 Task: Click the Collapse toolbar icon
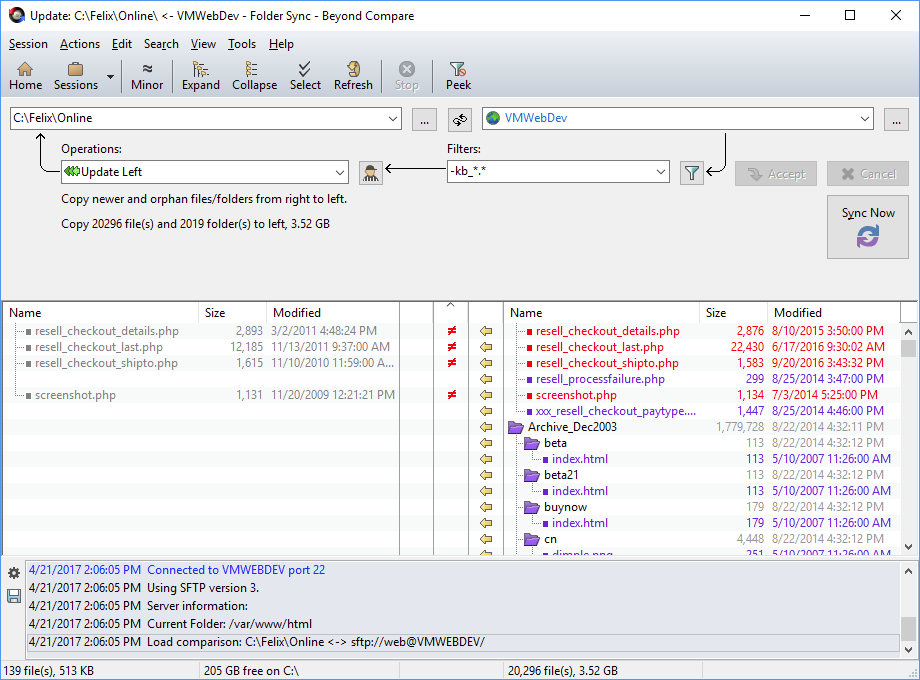[x=254, y=76]
